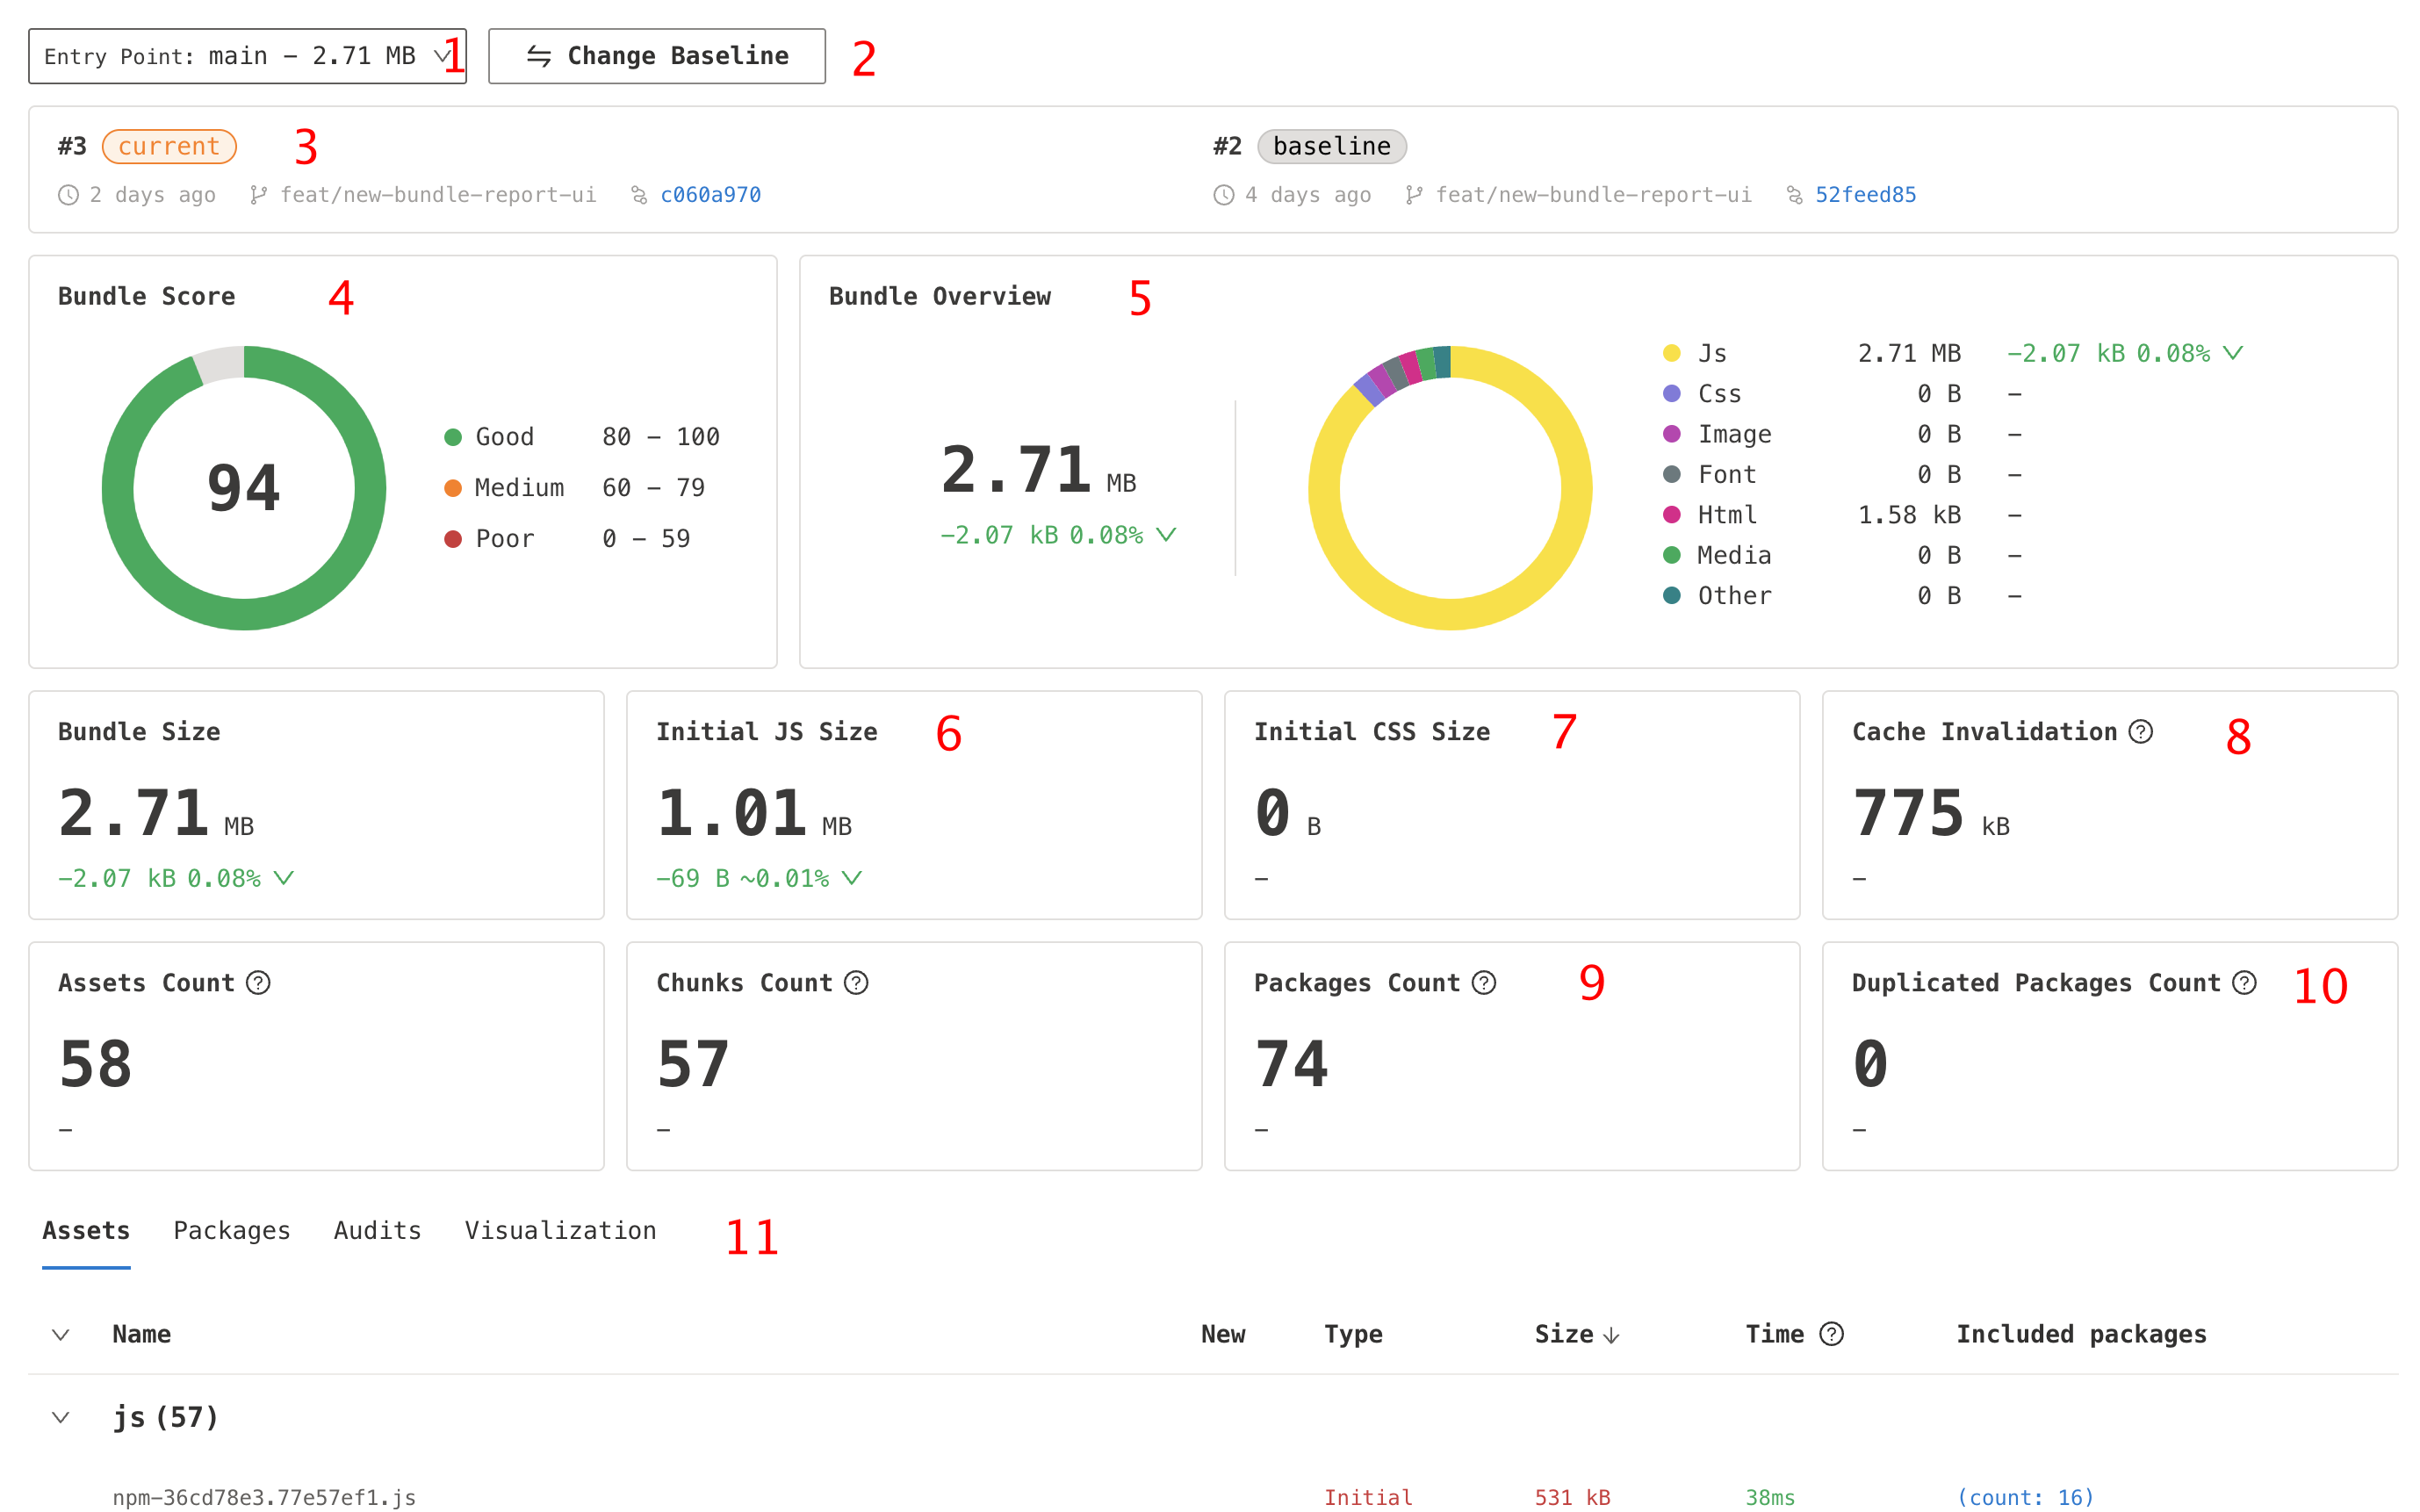
Task: Click the Assets Count value 58
Action: pos(95,1064)
